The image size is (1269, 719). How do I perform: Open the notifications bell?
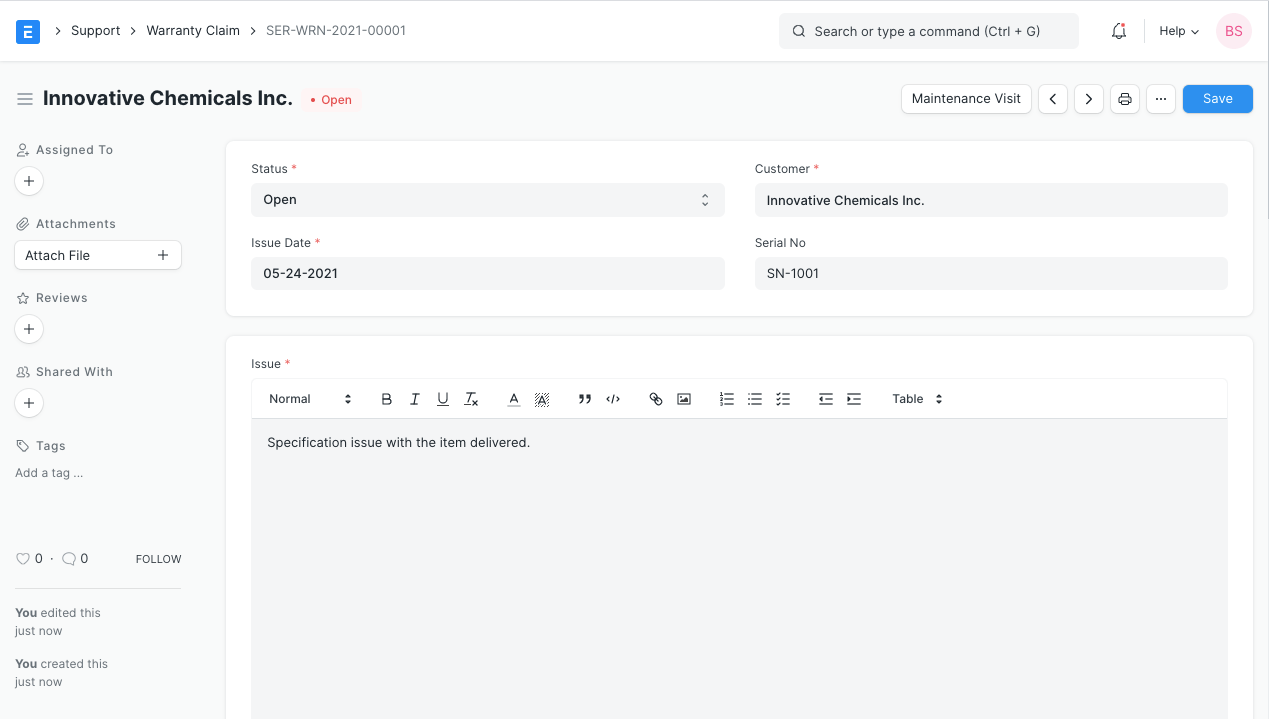tap(1119, 31)
